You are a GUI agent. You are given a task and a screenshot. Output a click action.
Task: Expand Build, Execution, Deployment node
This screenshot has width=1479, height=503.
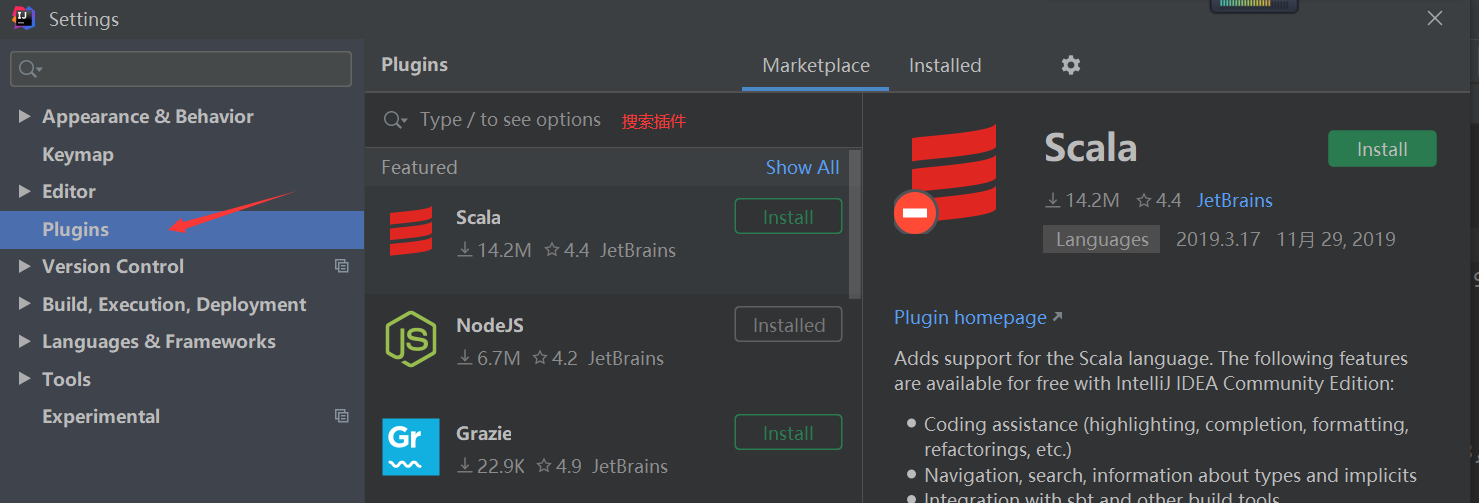(x=25, y=304)
